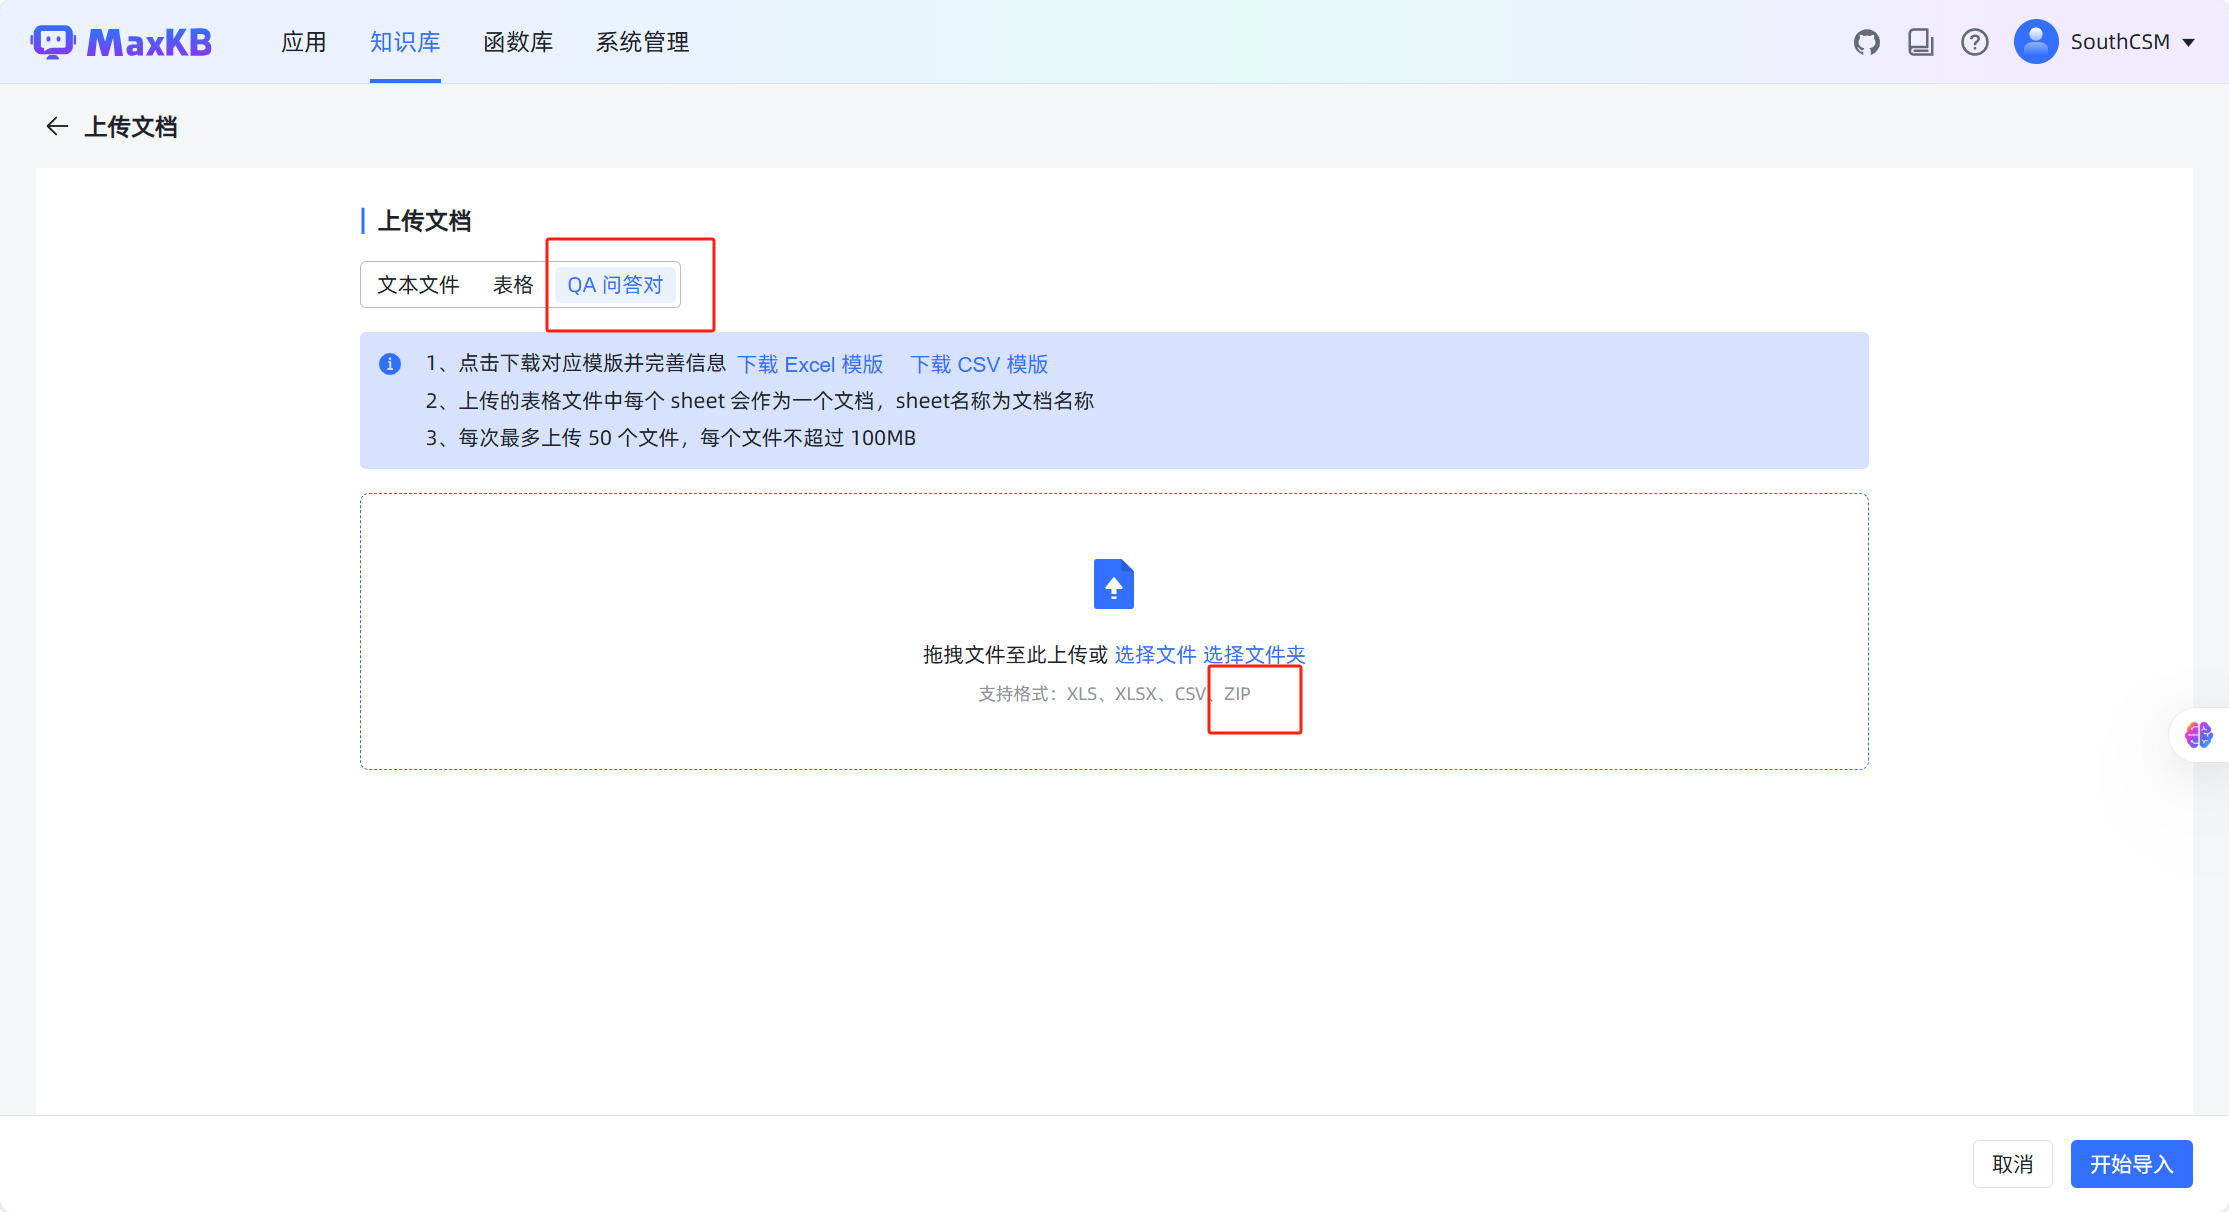Screen dimensions: 2229x1212
Task: Click the SouthCSM username text
Action: pyautogui.click(x=2120, y=42)
